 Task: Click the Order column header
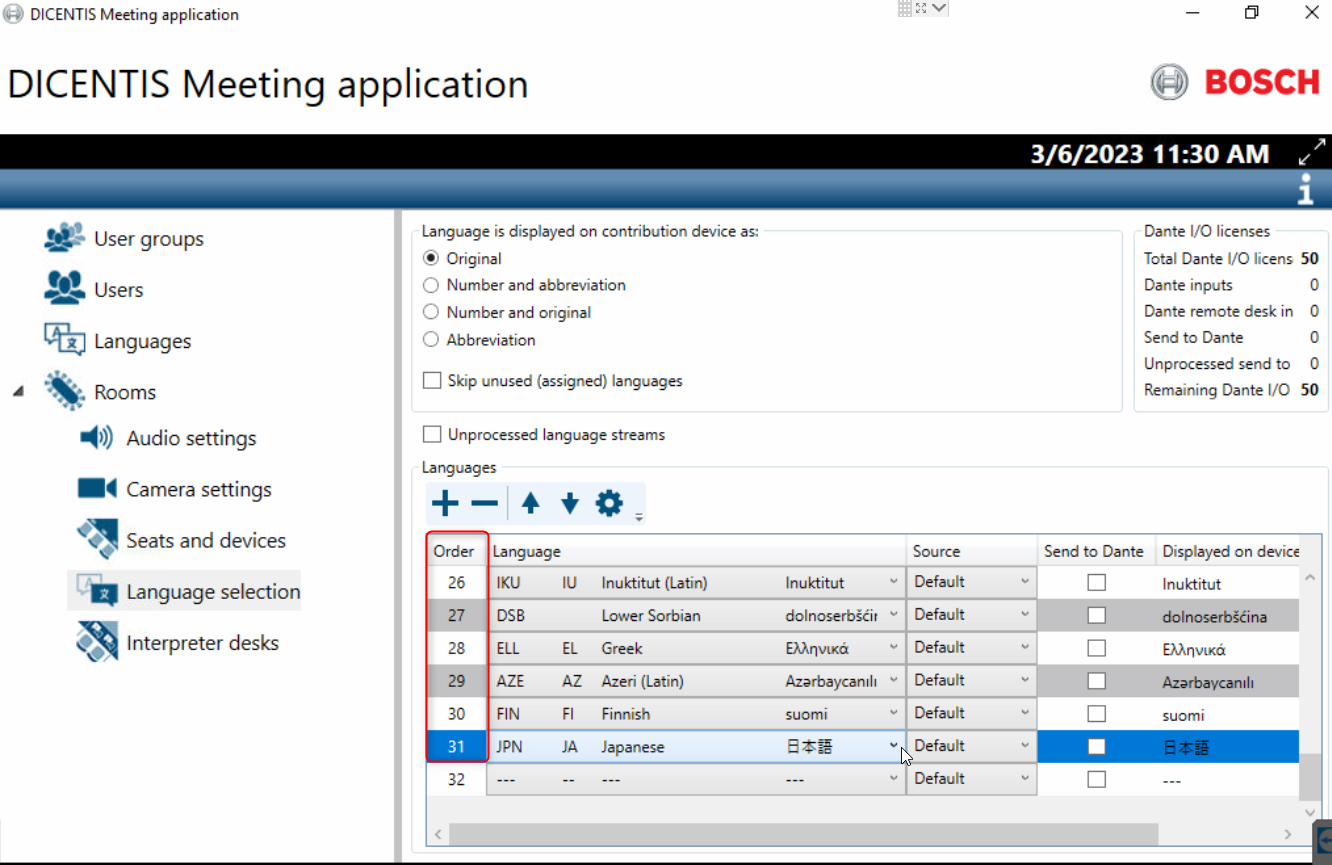pos(454,551)
